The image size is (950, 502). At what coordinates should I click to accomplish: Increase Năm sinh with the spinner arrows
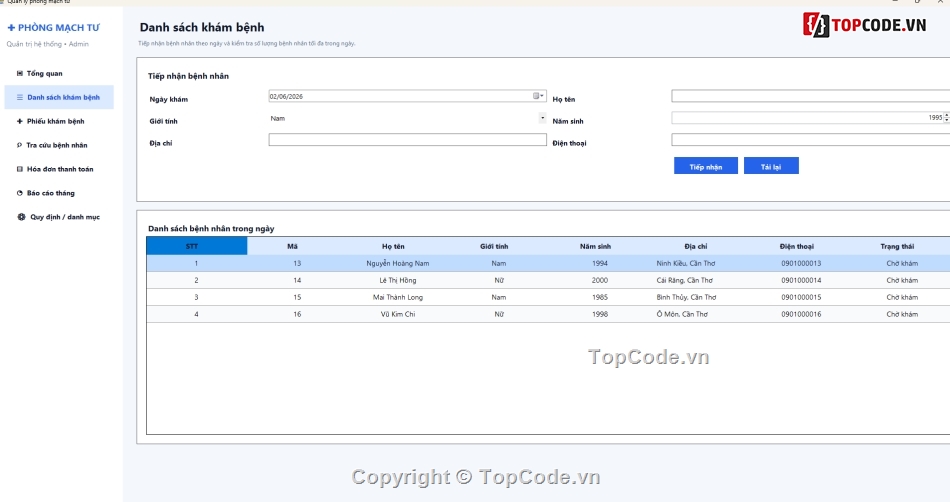pyautogui.click(x=946, y=115)
